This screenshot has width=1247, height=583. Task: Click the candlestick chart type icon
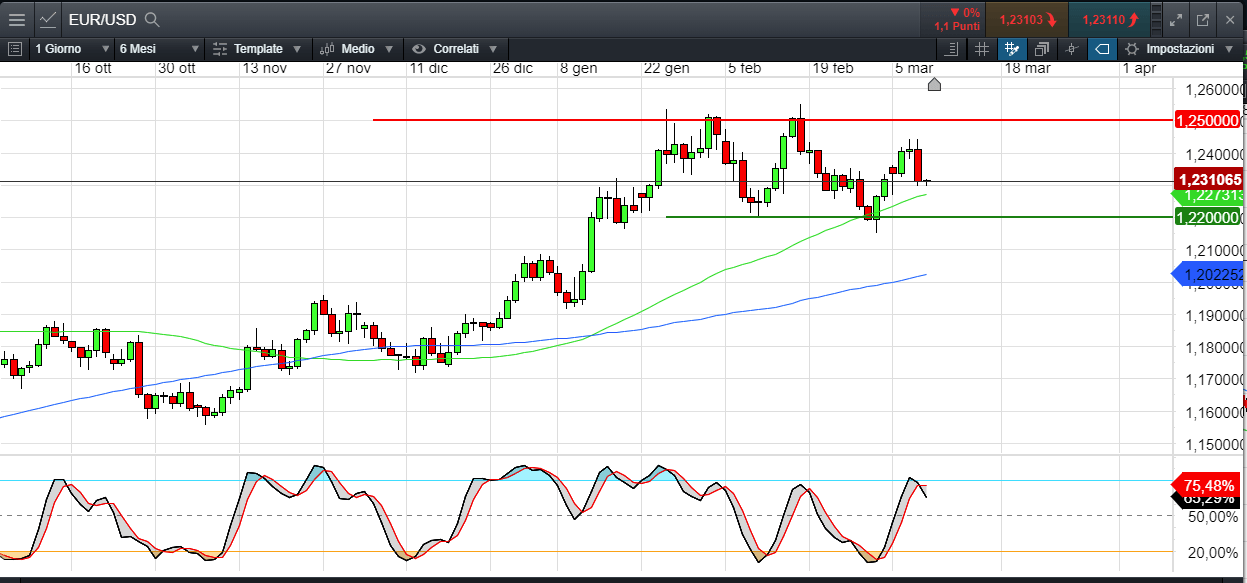pos(327,48)
